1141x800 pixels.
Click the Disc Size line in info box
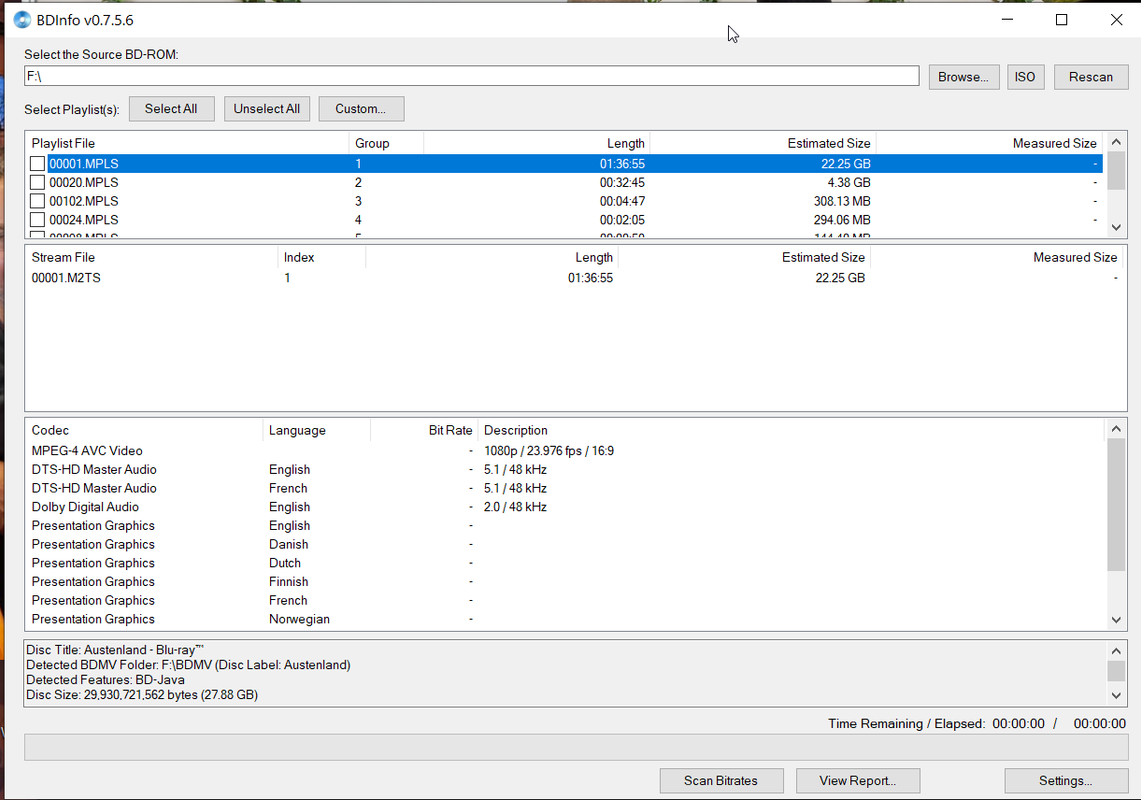142,694
